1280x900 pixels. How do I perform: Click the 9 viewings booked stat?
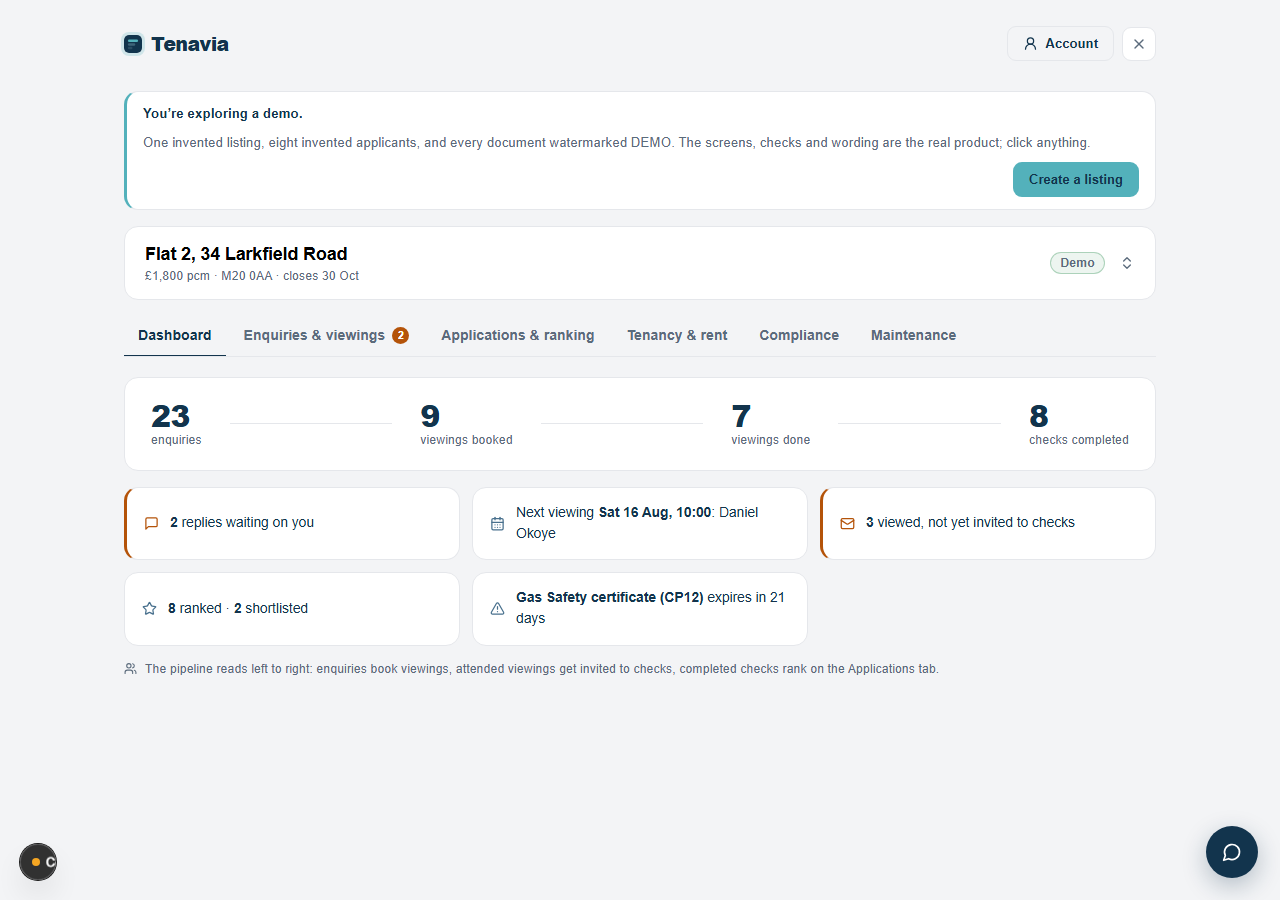coord(466,424)
